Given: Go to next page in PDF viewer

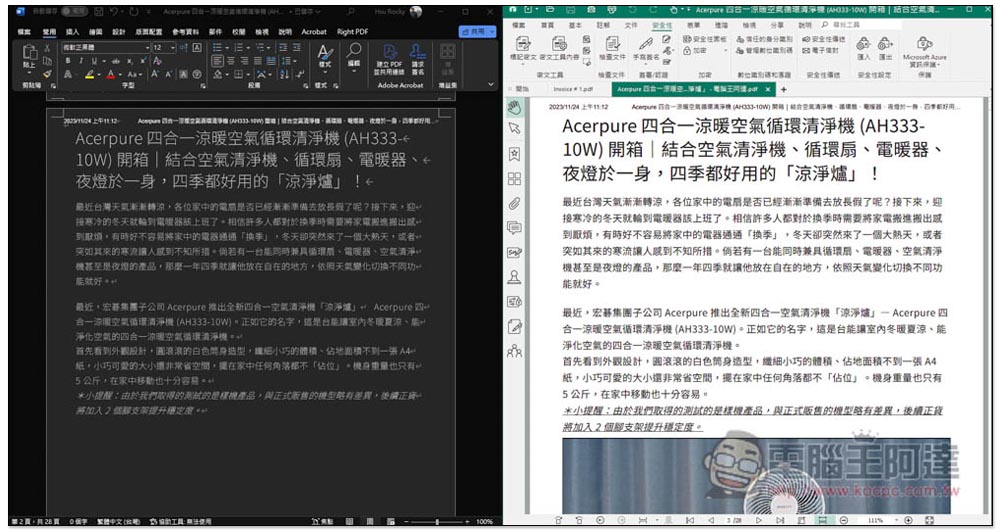Looking at the screenshot, I should pos(758,521).
